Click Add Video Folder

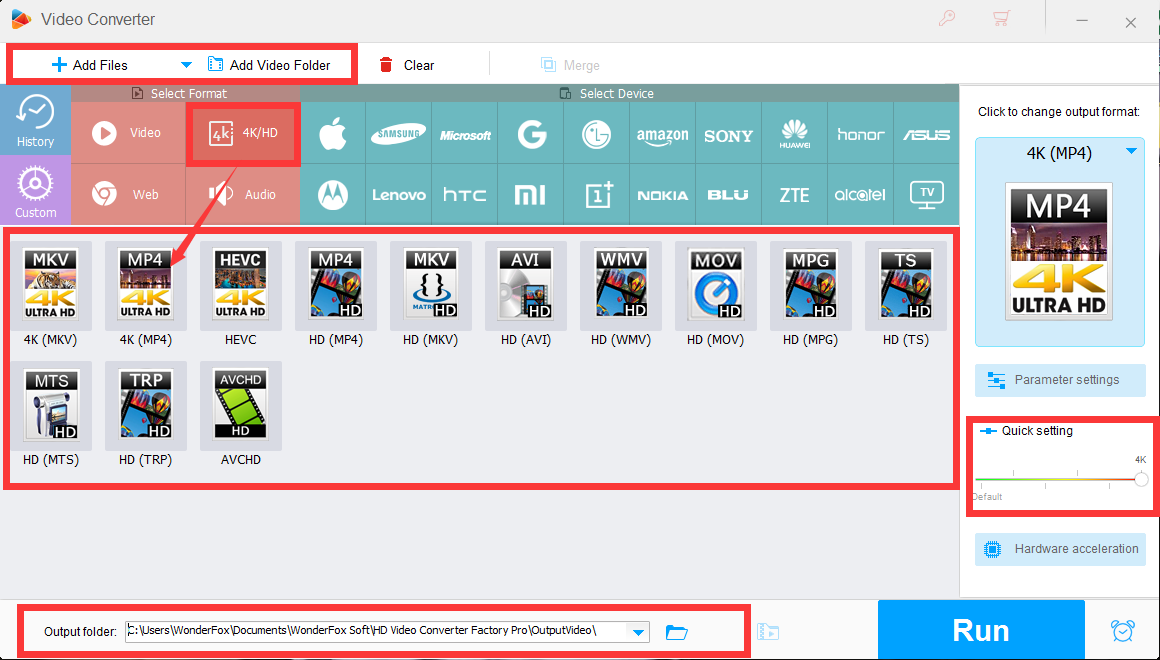(269, 65)
